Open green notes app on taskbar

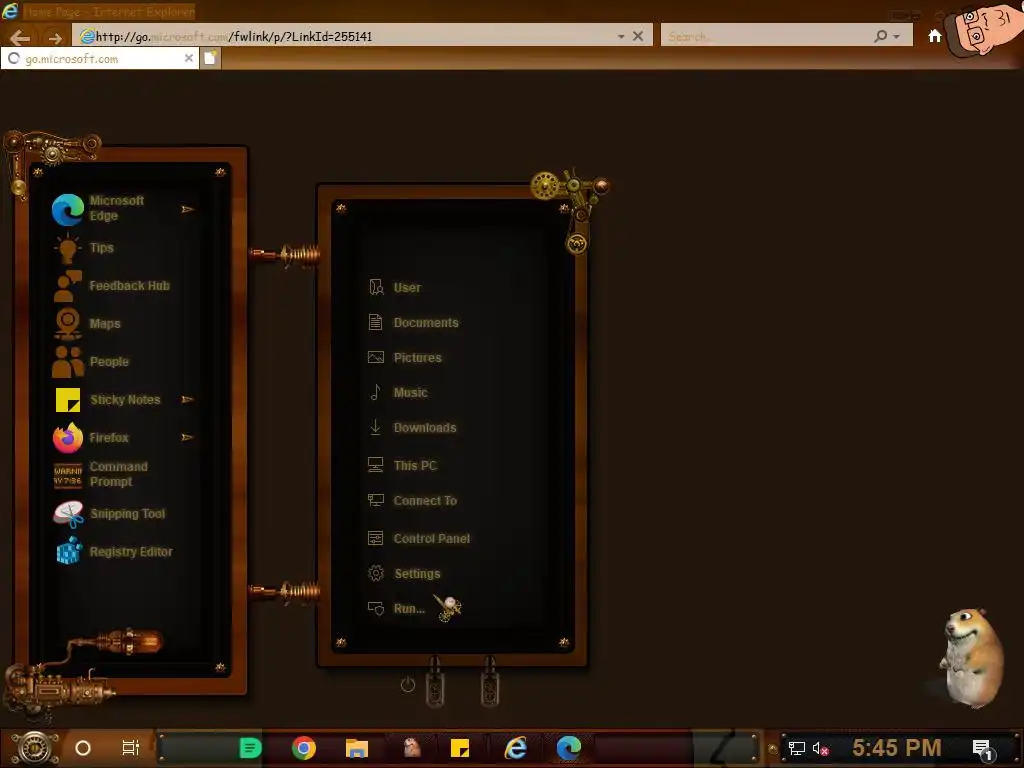tap(250, 748)
